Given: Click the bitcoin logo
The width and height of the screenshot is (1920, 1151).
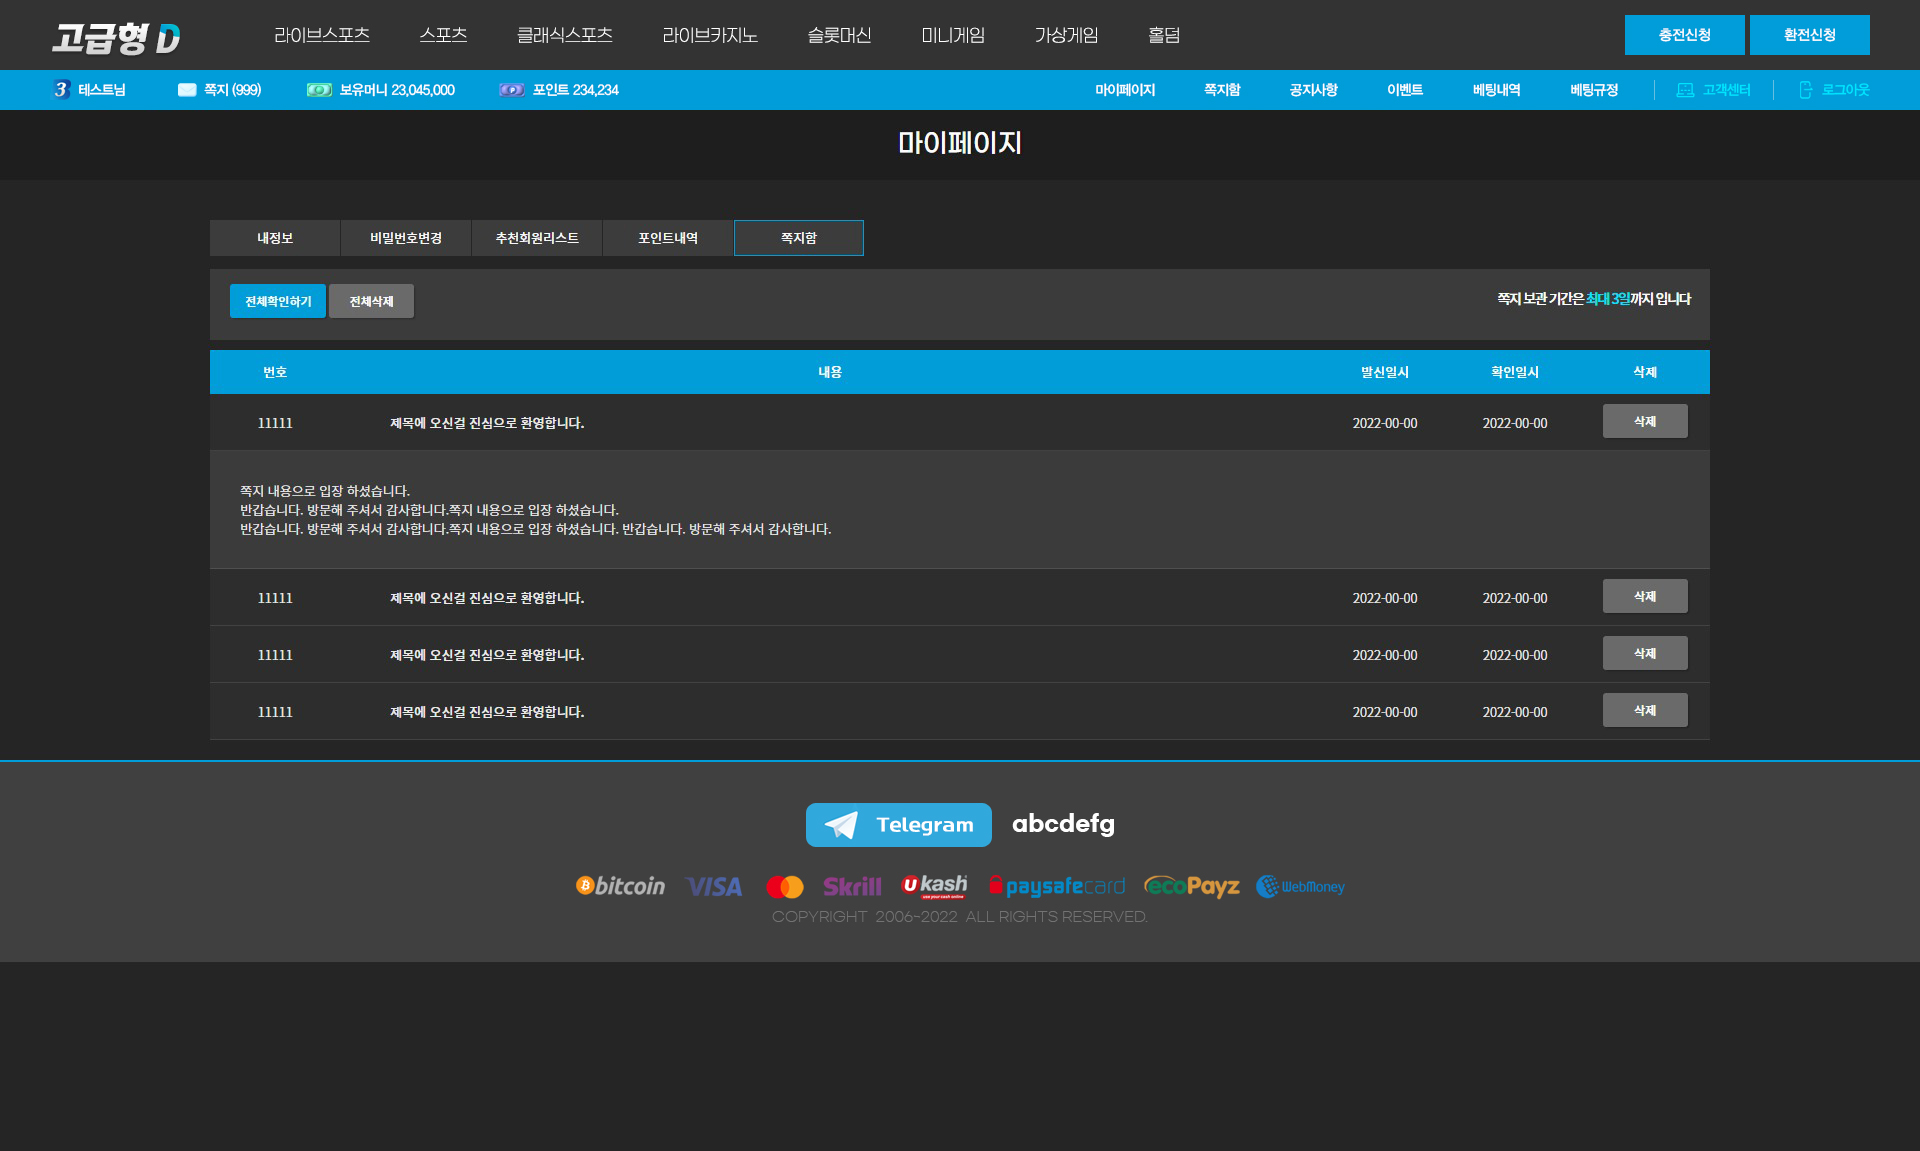Looking at the screenshot, I should coord(620,886).
